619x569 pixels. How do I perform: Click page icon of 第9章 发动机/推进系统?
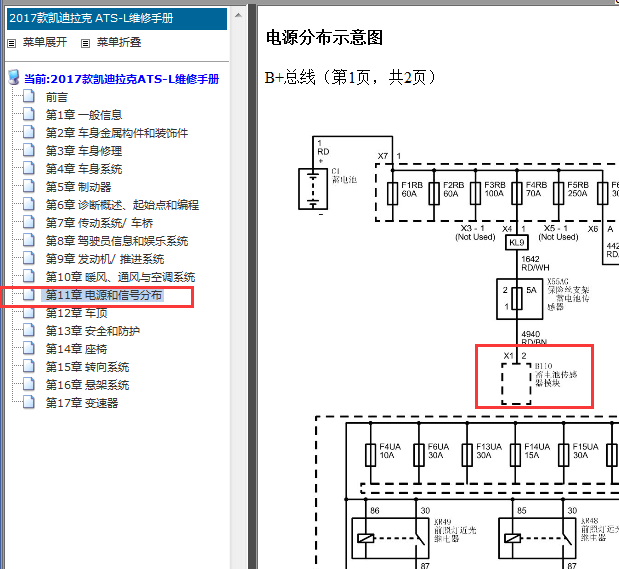(x=28, y=258)
